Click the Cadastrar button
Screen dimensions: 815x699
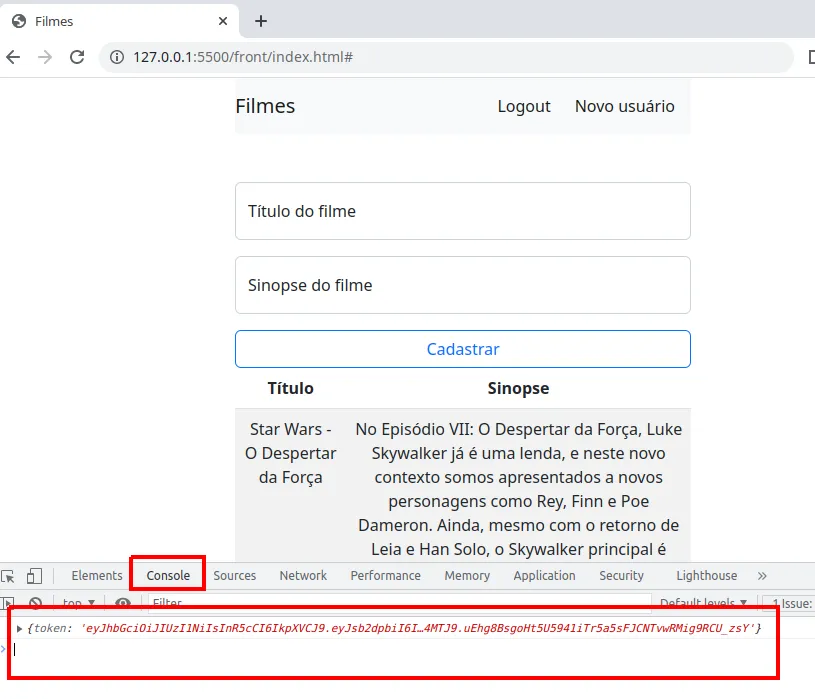pyautogui.click(x=463, y=349)
